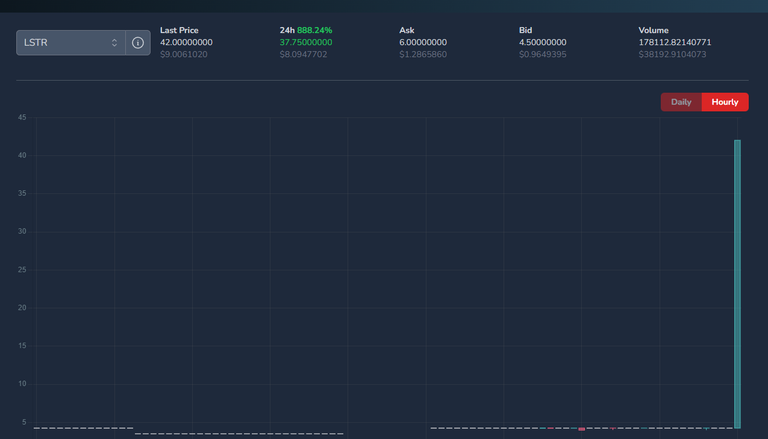Open the LSTR market selector dropdown
The width and height of the screenshot is (768, 439).
click(x=71, y=43)
